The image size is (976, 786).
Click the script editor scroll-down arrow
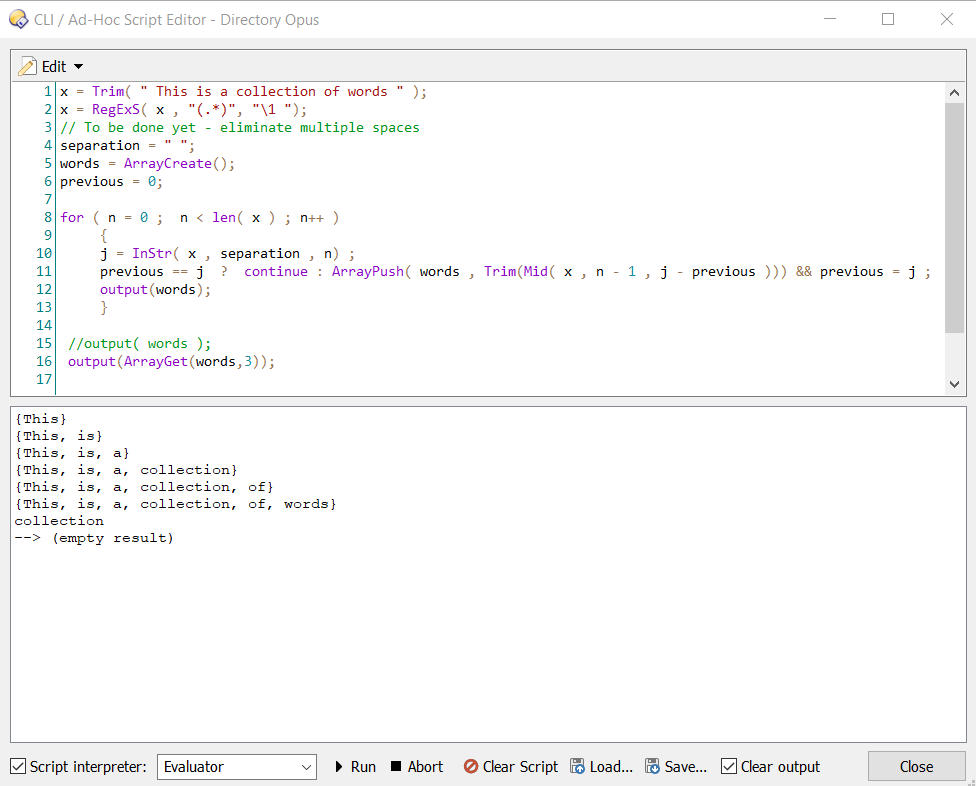(954, 384)
